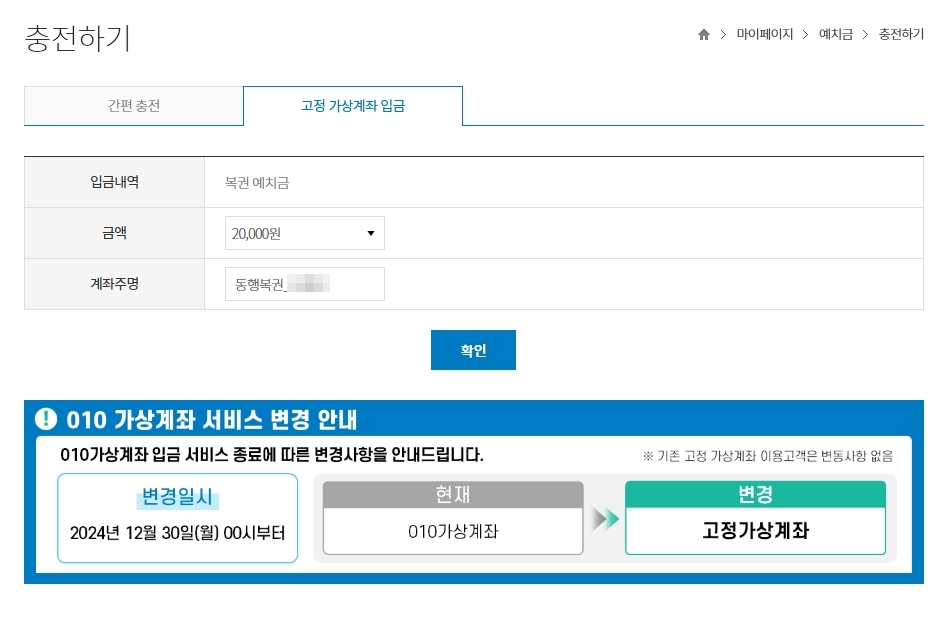The image size is (950, 622).
Task: Navigate to 예치금 via the breadcrumb link
Action: pos(835,33)
